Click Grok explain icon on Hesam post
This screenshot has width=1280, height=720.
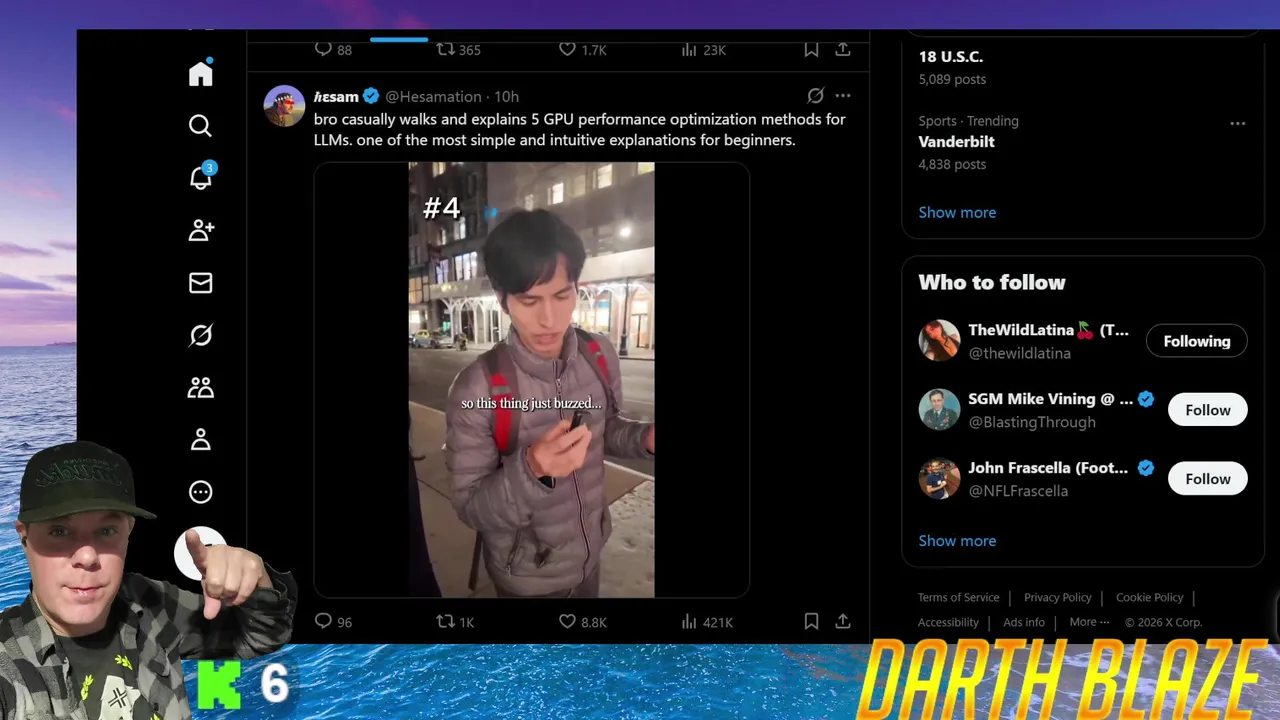pyautogui.click(x=815, y=96)
